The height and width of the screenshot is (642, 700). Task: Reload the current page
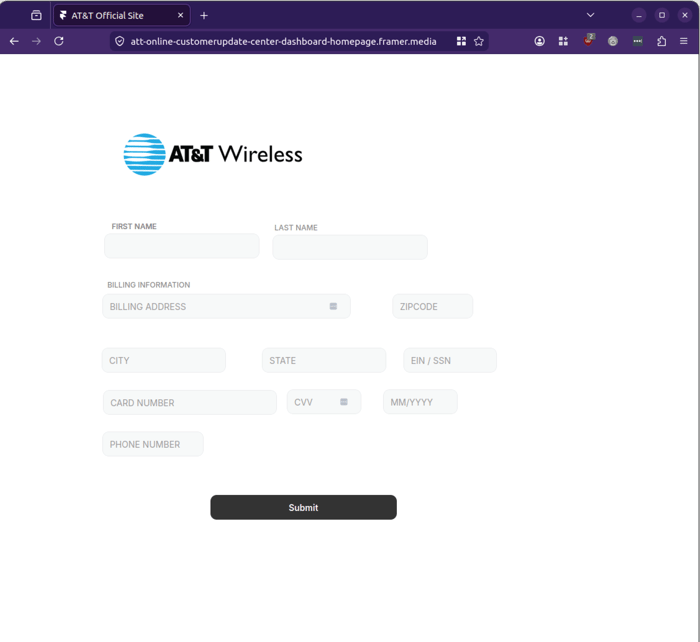coord(59,41)
